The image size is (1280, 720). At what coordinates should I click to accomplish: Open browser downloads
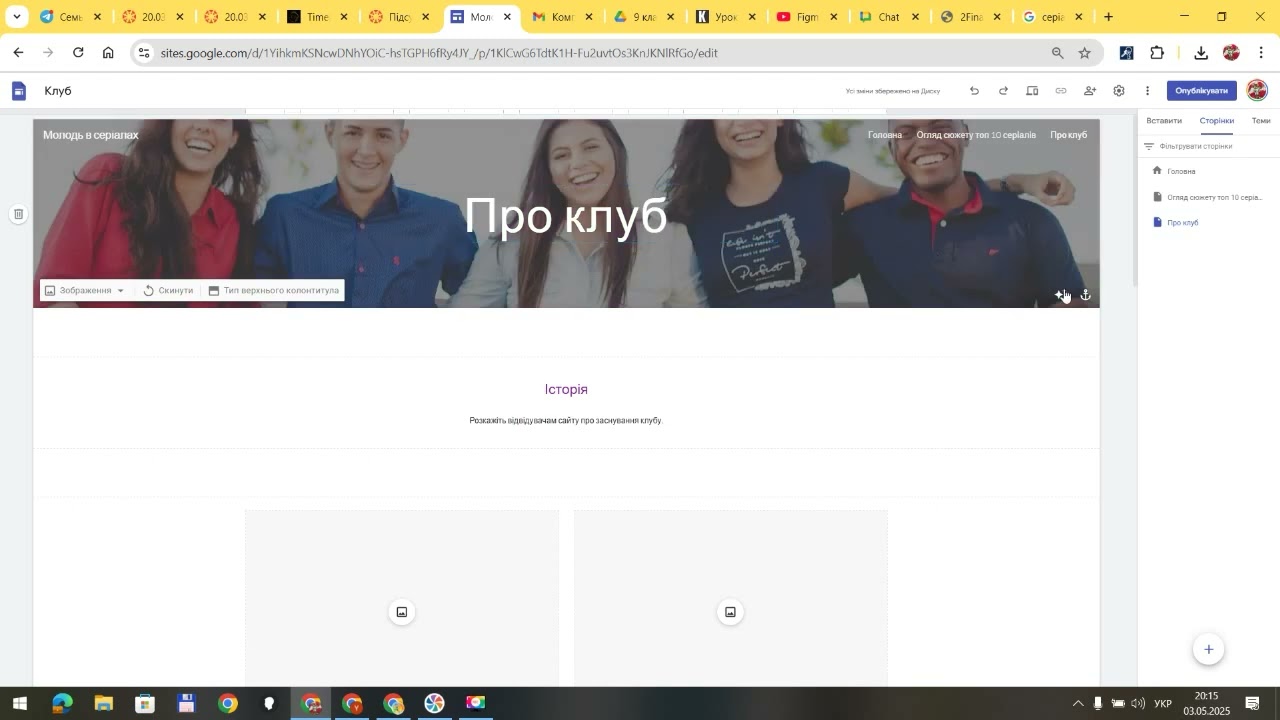[1201, 53]
